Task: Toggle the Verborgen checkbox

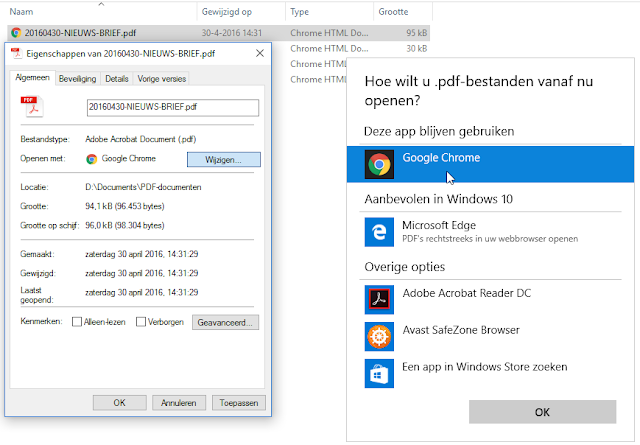Action: pos(141,322)
